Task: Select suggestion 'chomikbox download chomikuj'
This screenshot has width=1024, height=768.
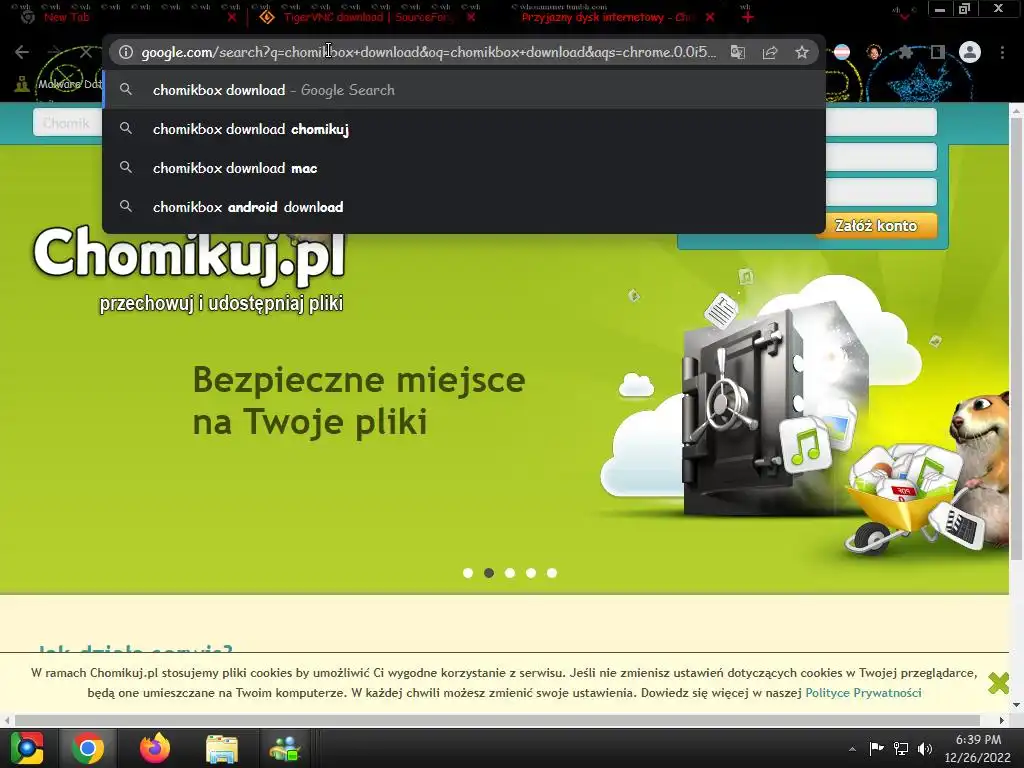Action: pos(464,129)
